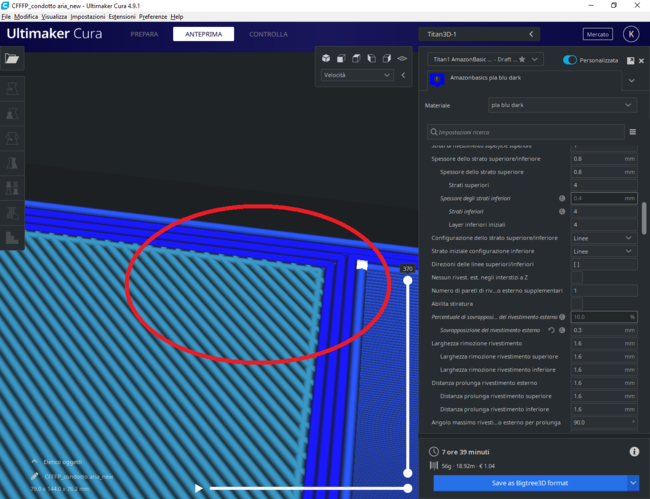Click the vertical layer slider top handle

click(x=408, y=282)
